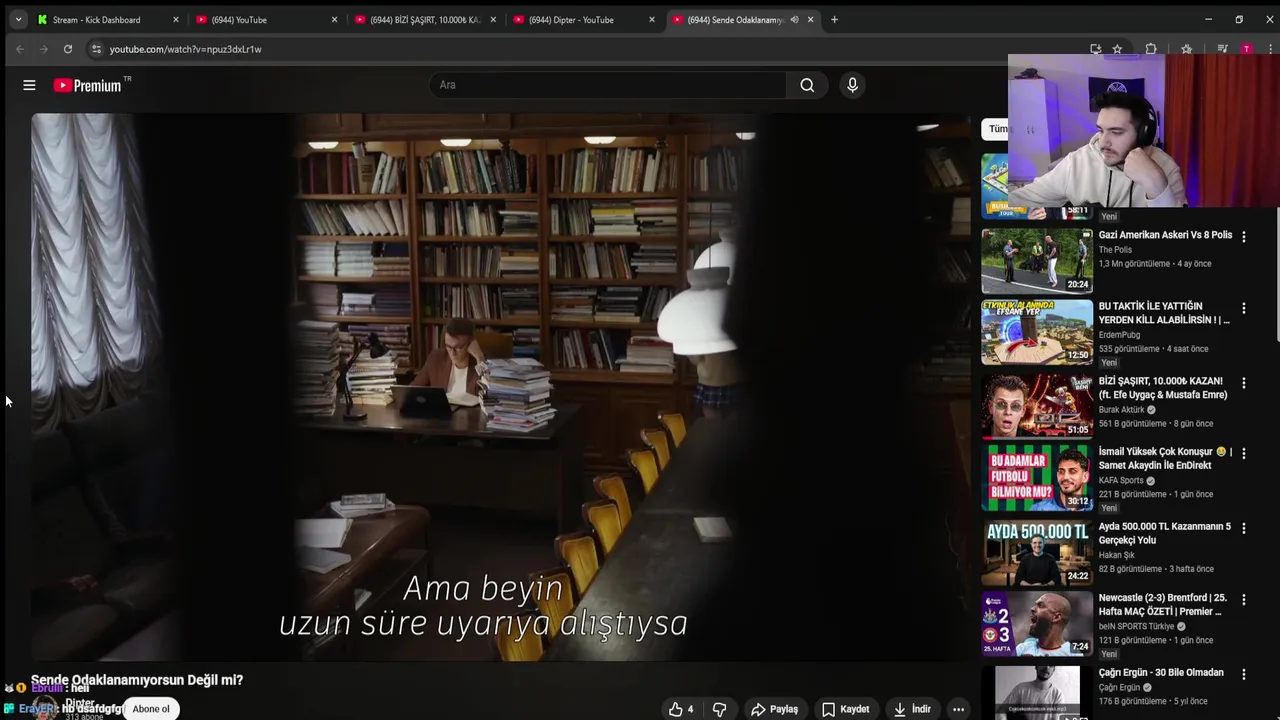The width and height of the screenshot is (1280, 720).
Task: Click the video player to pause
Action: pos(500,387)
